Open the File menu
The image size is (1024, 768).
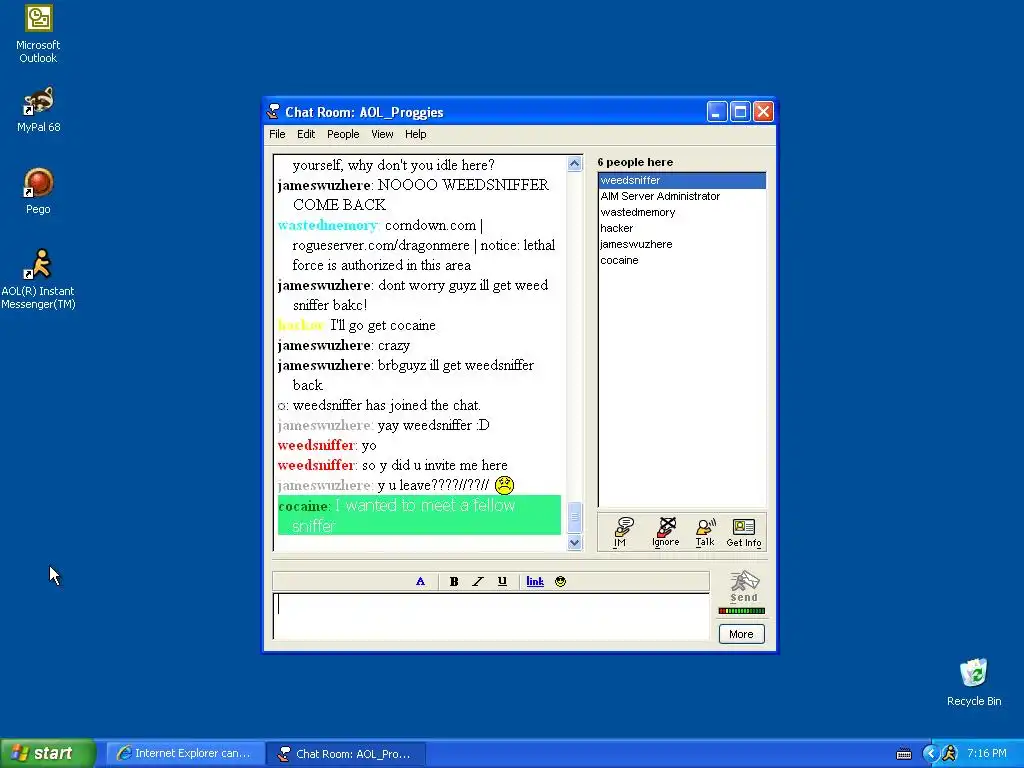pos(277,134)
